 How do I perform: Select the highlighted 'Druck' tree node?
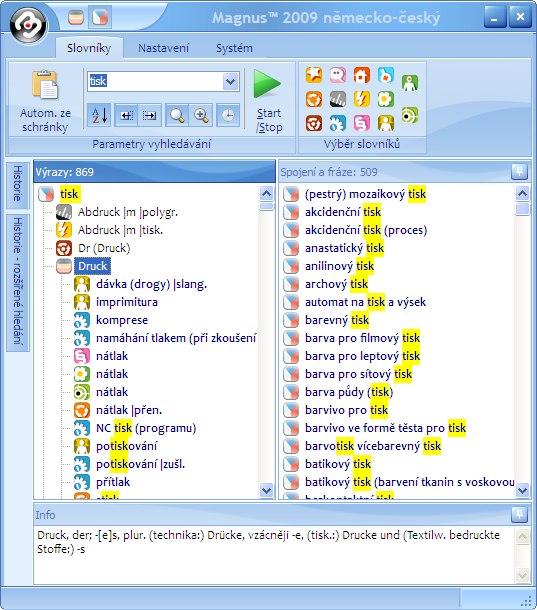93,266
